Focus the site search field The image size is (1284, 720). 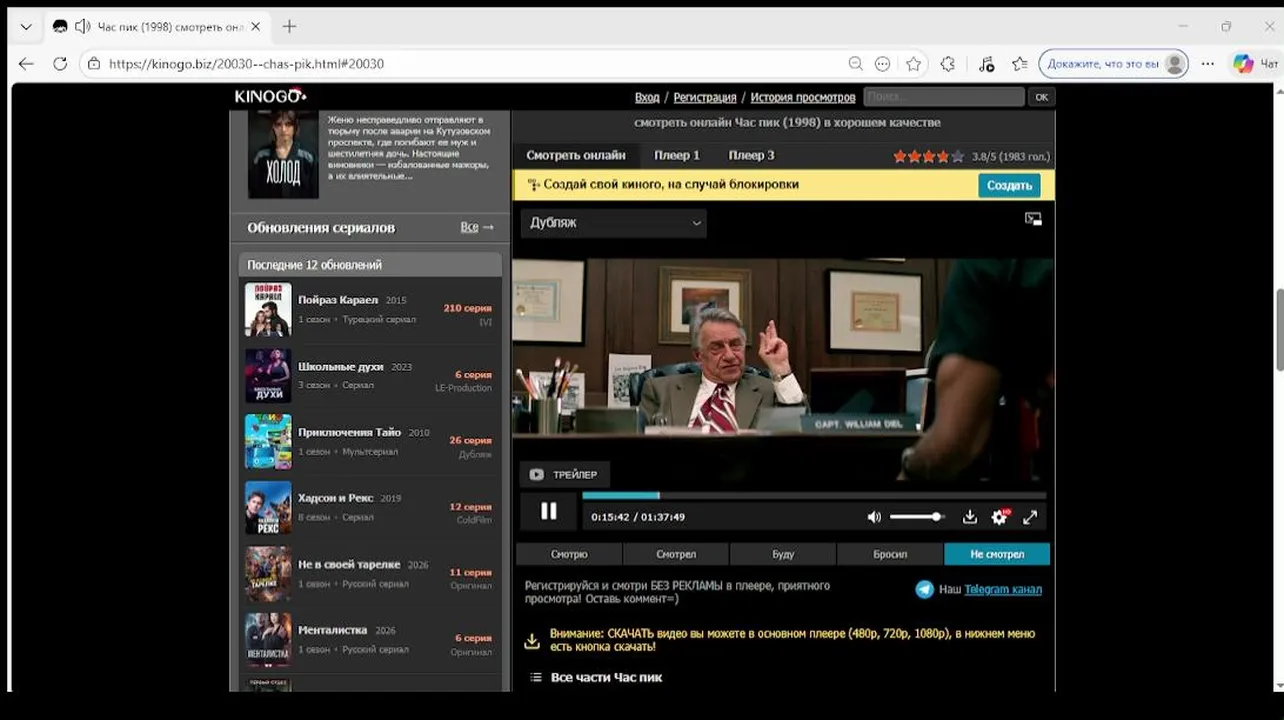[x=944, y=97]
